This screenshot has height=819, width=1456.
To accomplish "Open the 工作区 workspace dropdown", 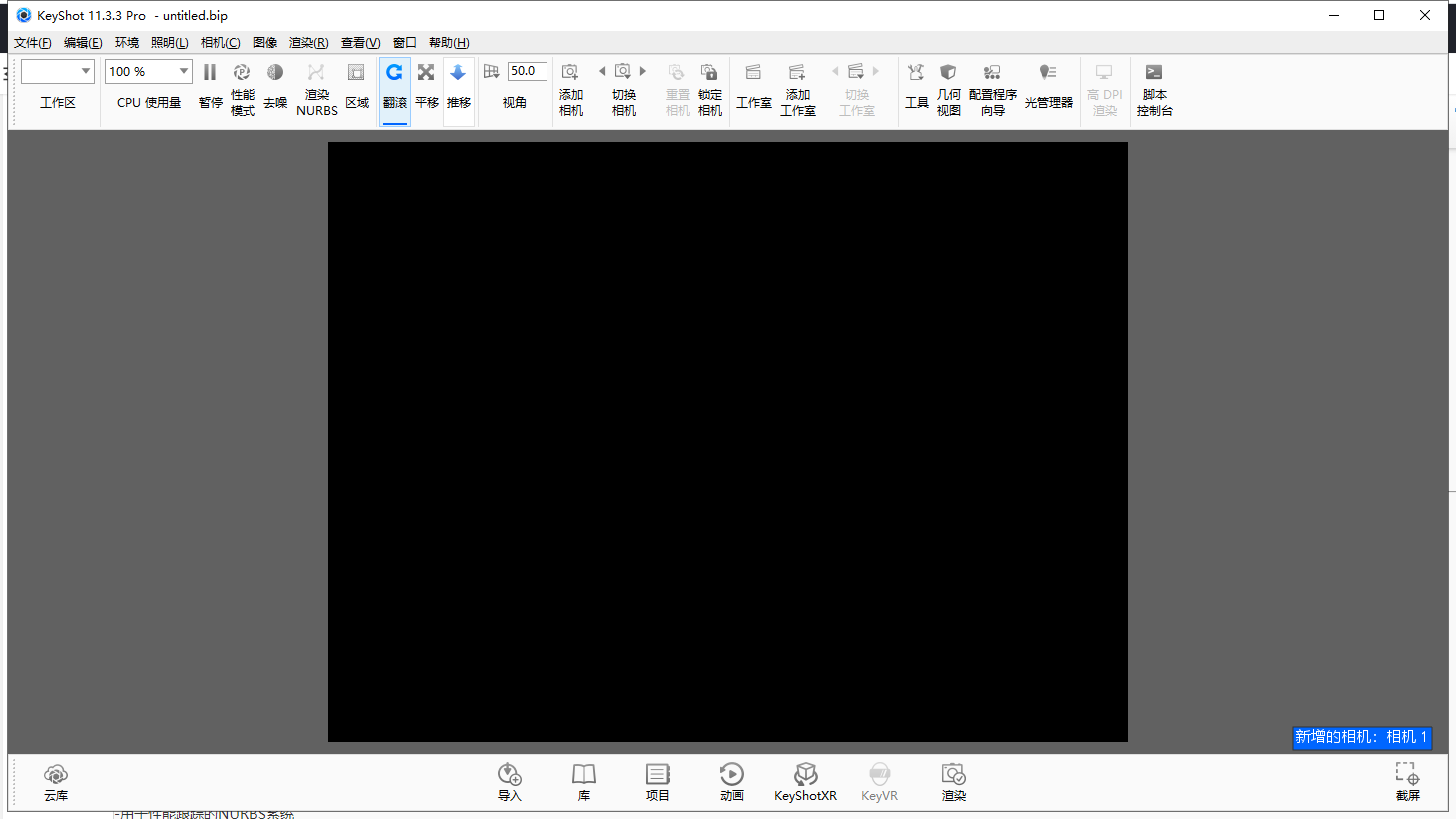I will click(58, 71).
